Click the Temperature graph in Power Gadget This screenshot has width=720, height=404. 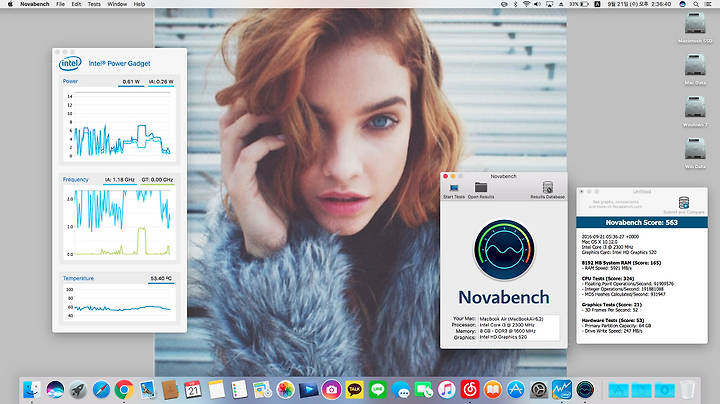click(120, 302)
